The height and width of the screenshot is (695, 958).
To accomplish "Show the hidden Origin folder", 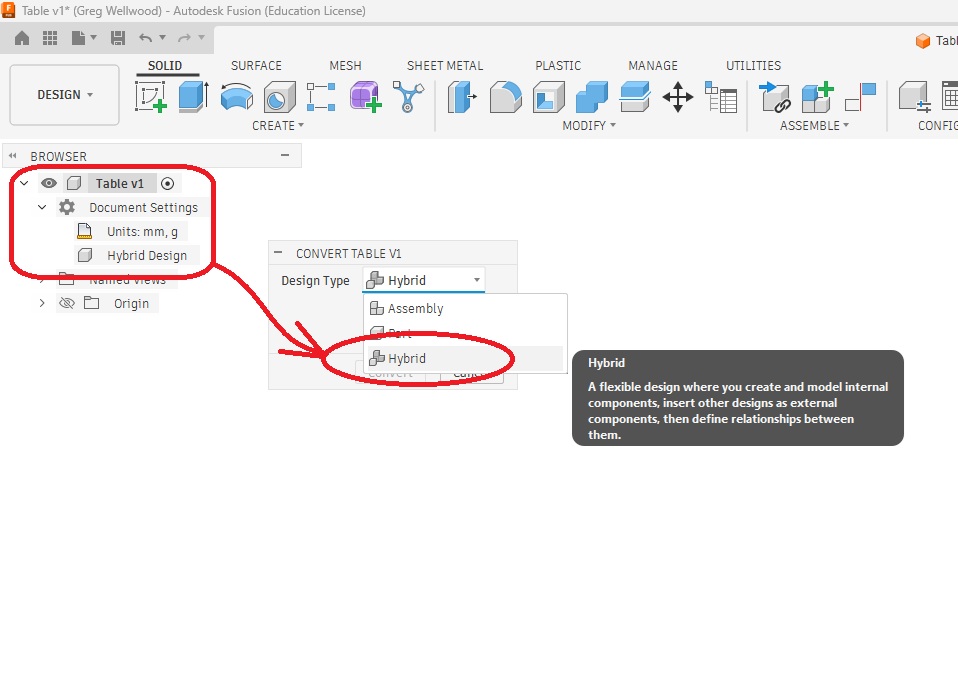I will [x=67, y=303].
